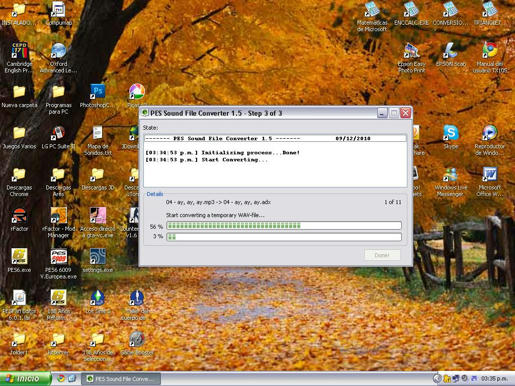This screenshot has width=515, height=386.
Task: Click the PES Sound File Converter title bar icon
Action: (x=145, y=113)
